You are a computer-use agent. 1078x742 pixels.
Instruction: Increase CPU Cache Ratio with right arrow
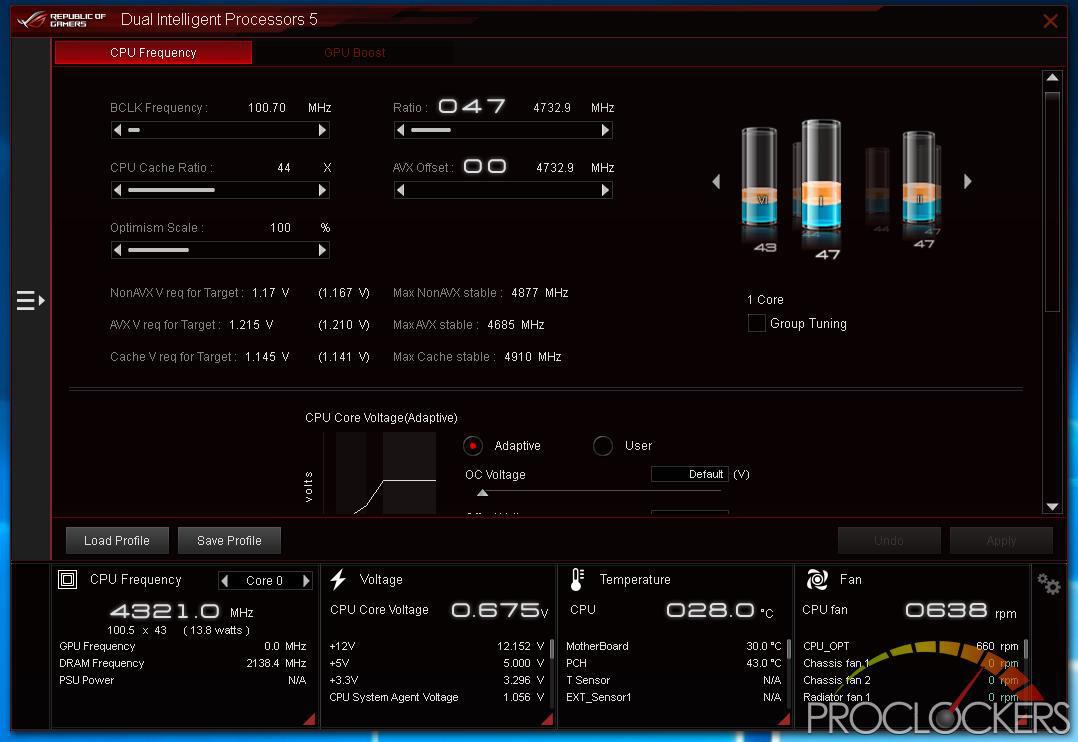(322, 190)
